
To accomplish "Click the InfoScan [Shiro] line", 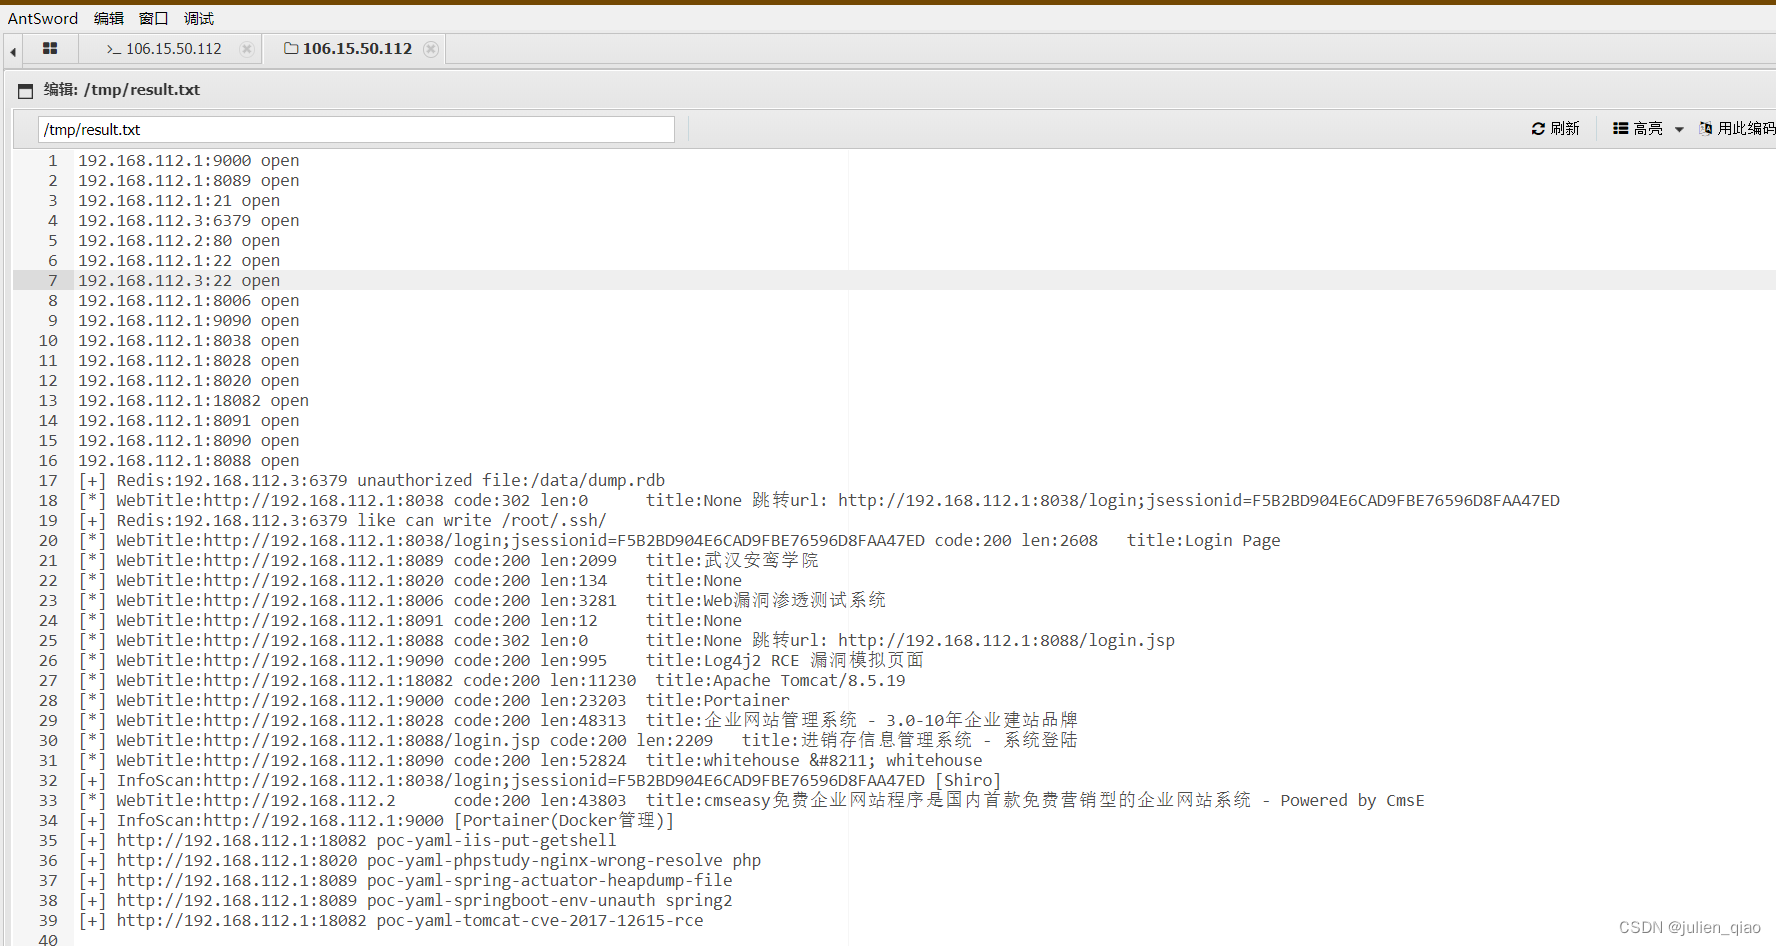I will [x=540, y=780].
